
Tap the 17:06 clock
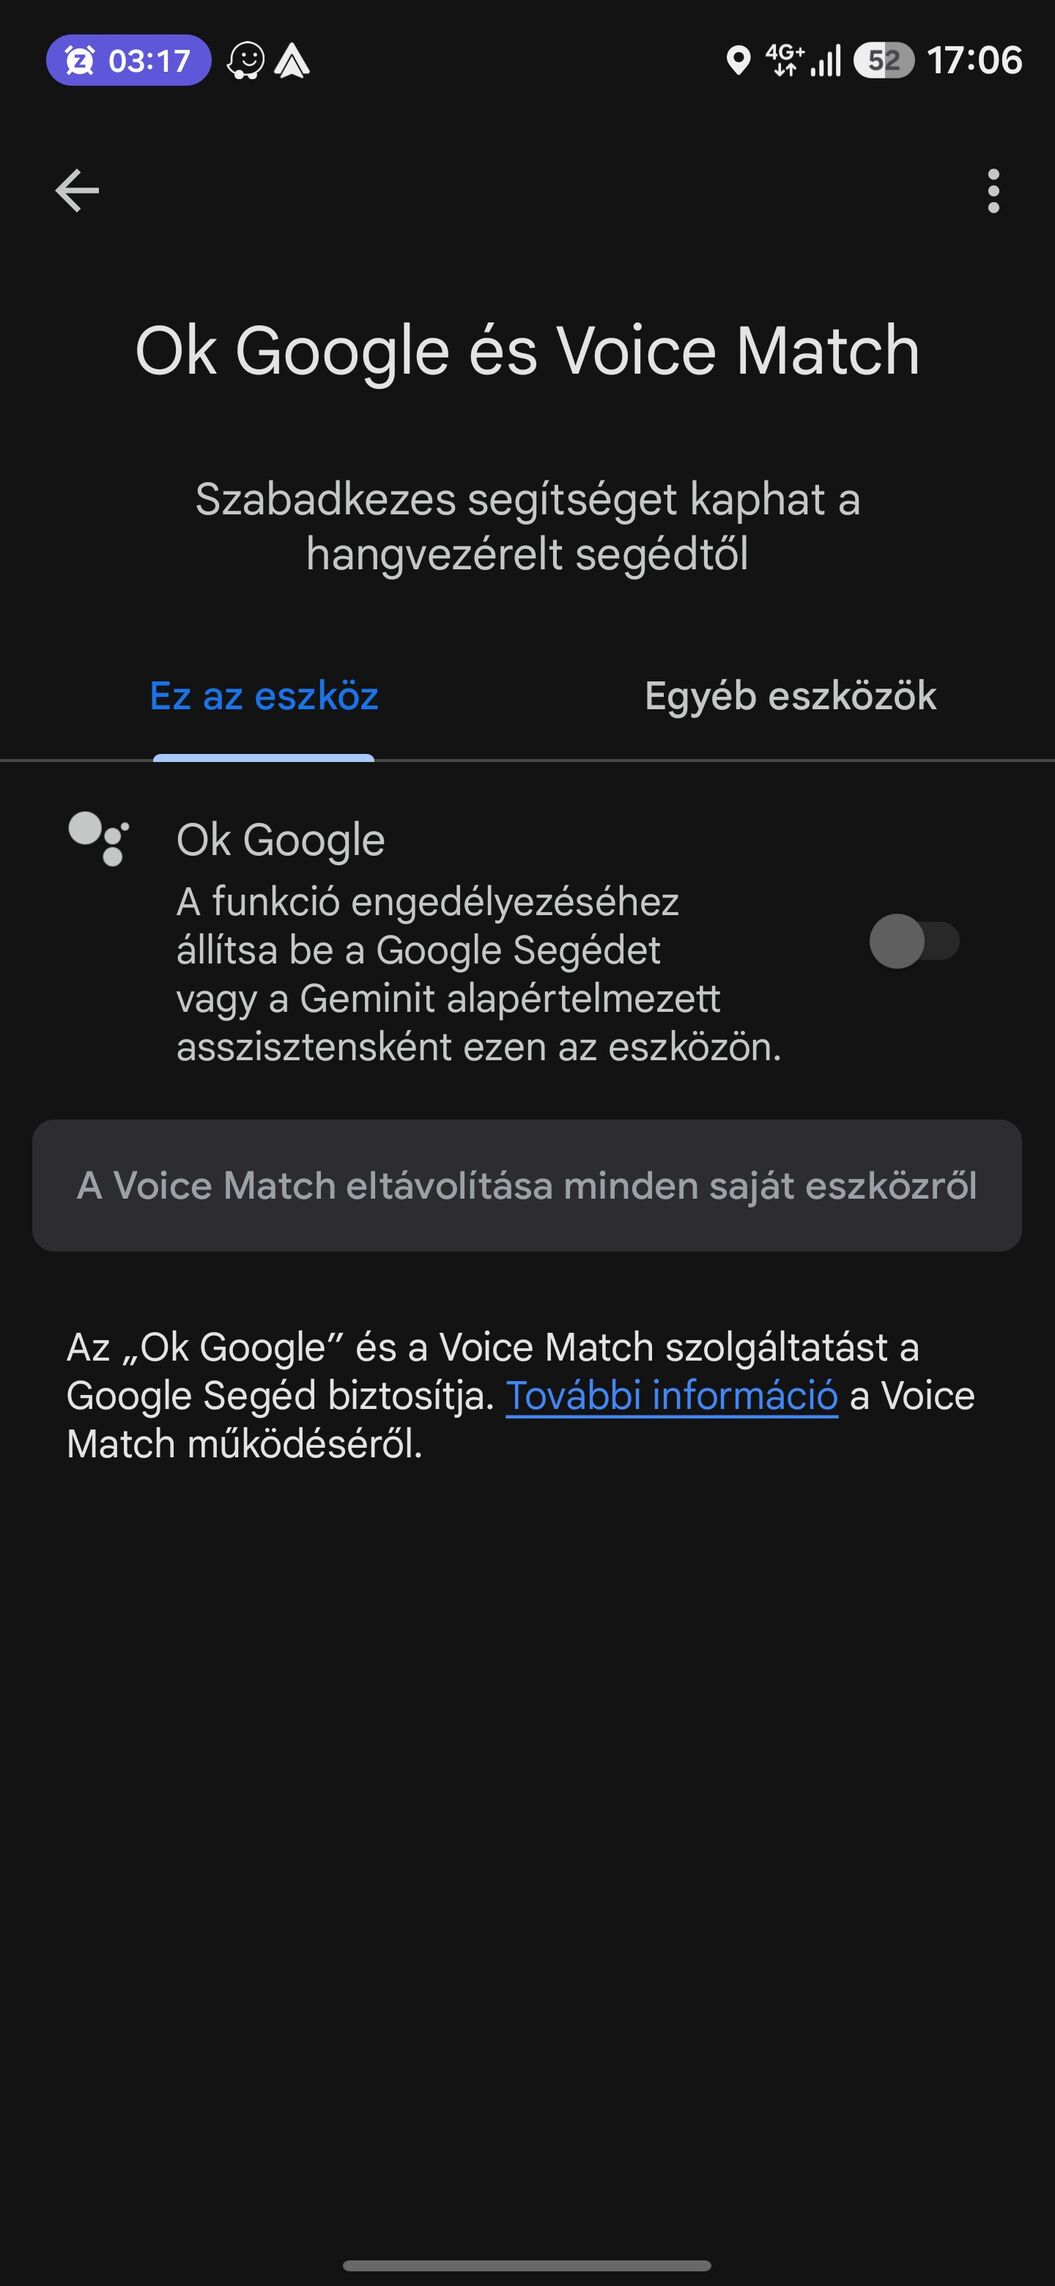pos(974,61)
